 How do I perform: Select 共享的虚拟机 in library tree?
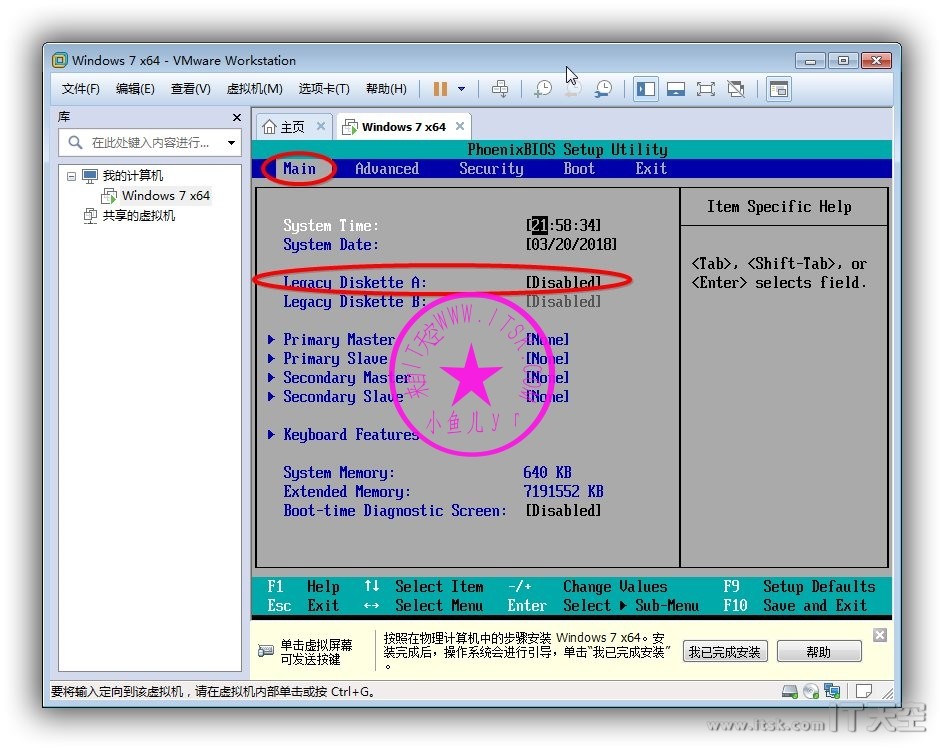(138, 215)
